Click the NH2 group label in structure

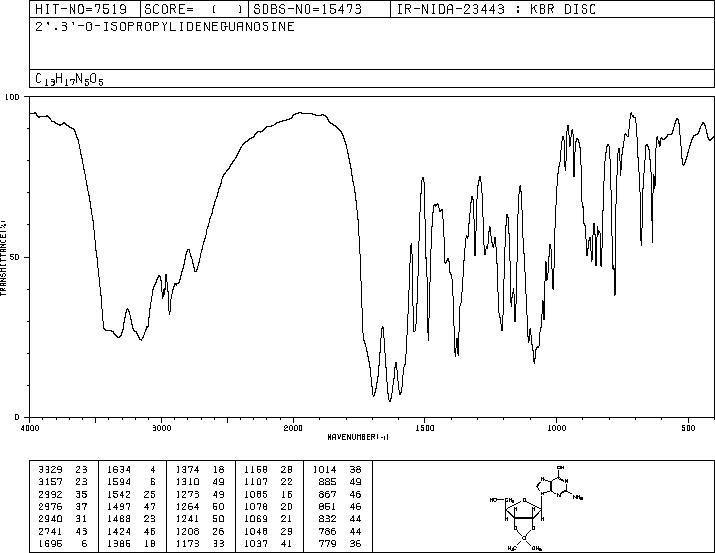(x=578, y=498)
